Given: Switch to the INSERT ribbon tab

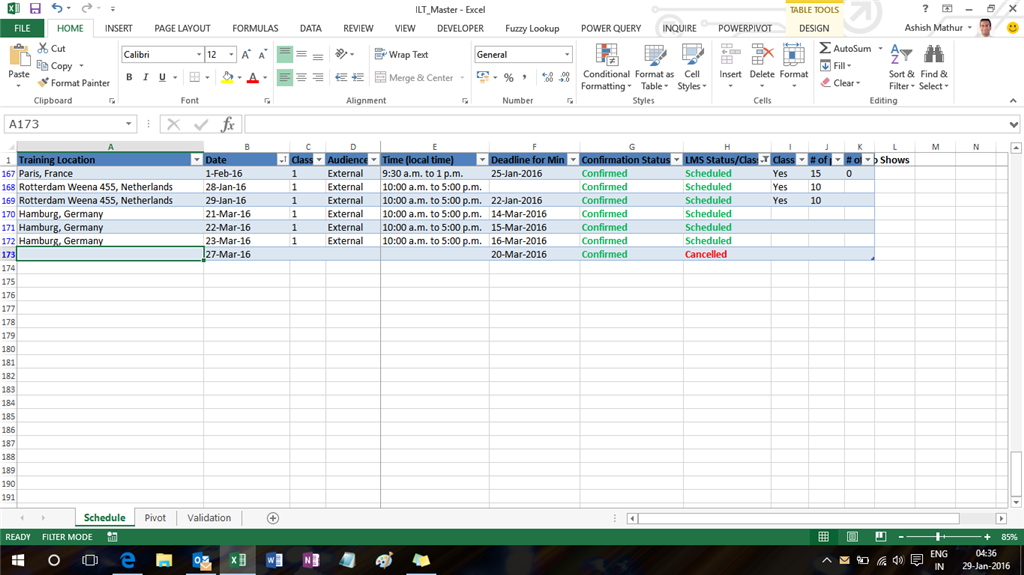Looking at the screenshot, I should [118, 28].
